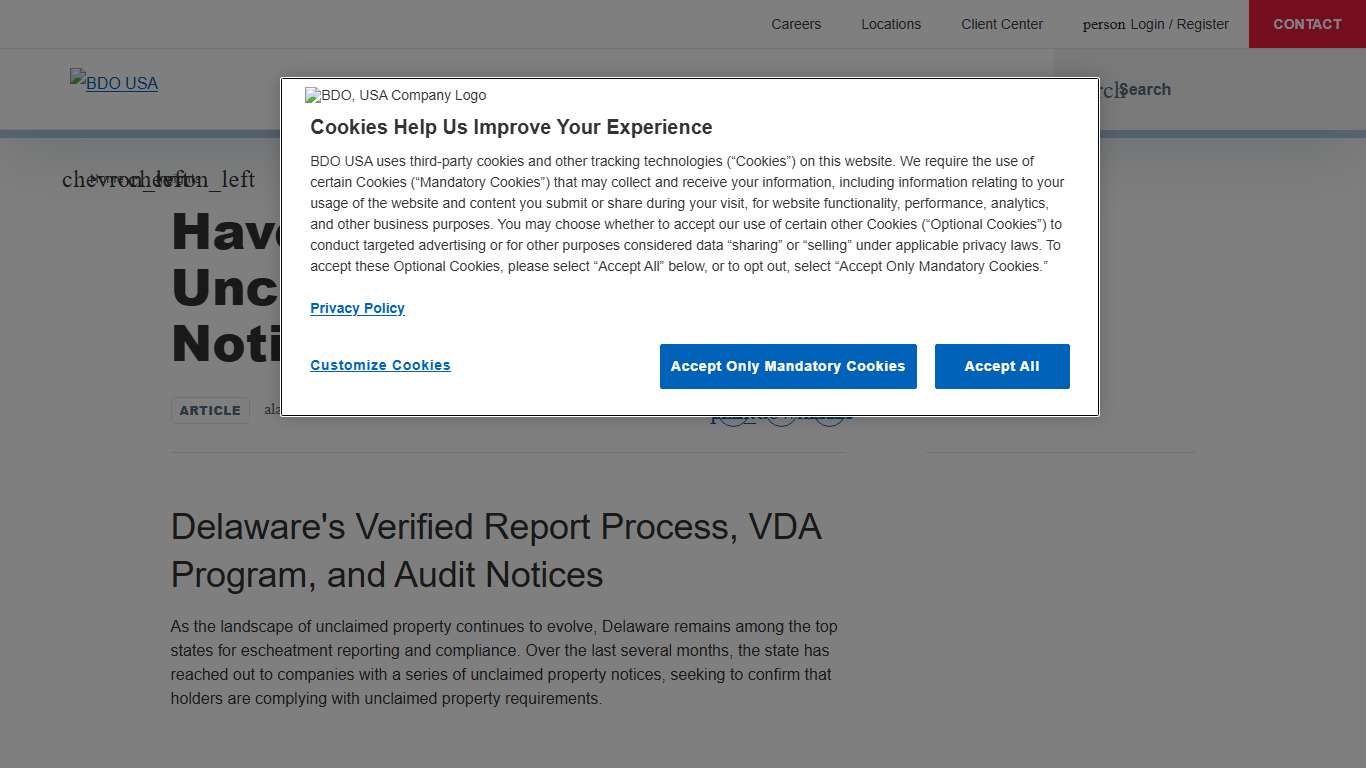Viewport: 1366px width, 768px height.
Task: Open the Search control in header
Action: (x=1144, y=90)
